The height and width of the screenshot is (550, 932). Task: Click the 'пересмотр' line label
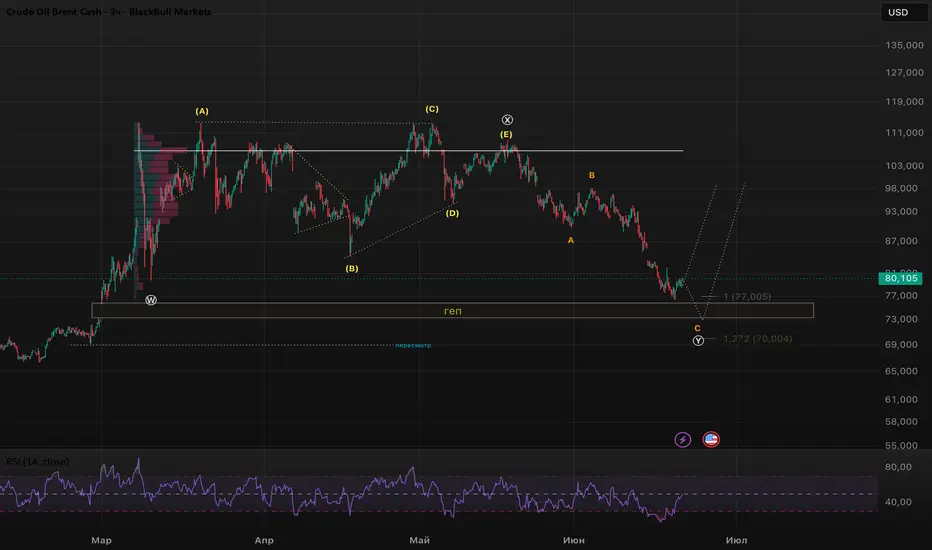(413, 345)
